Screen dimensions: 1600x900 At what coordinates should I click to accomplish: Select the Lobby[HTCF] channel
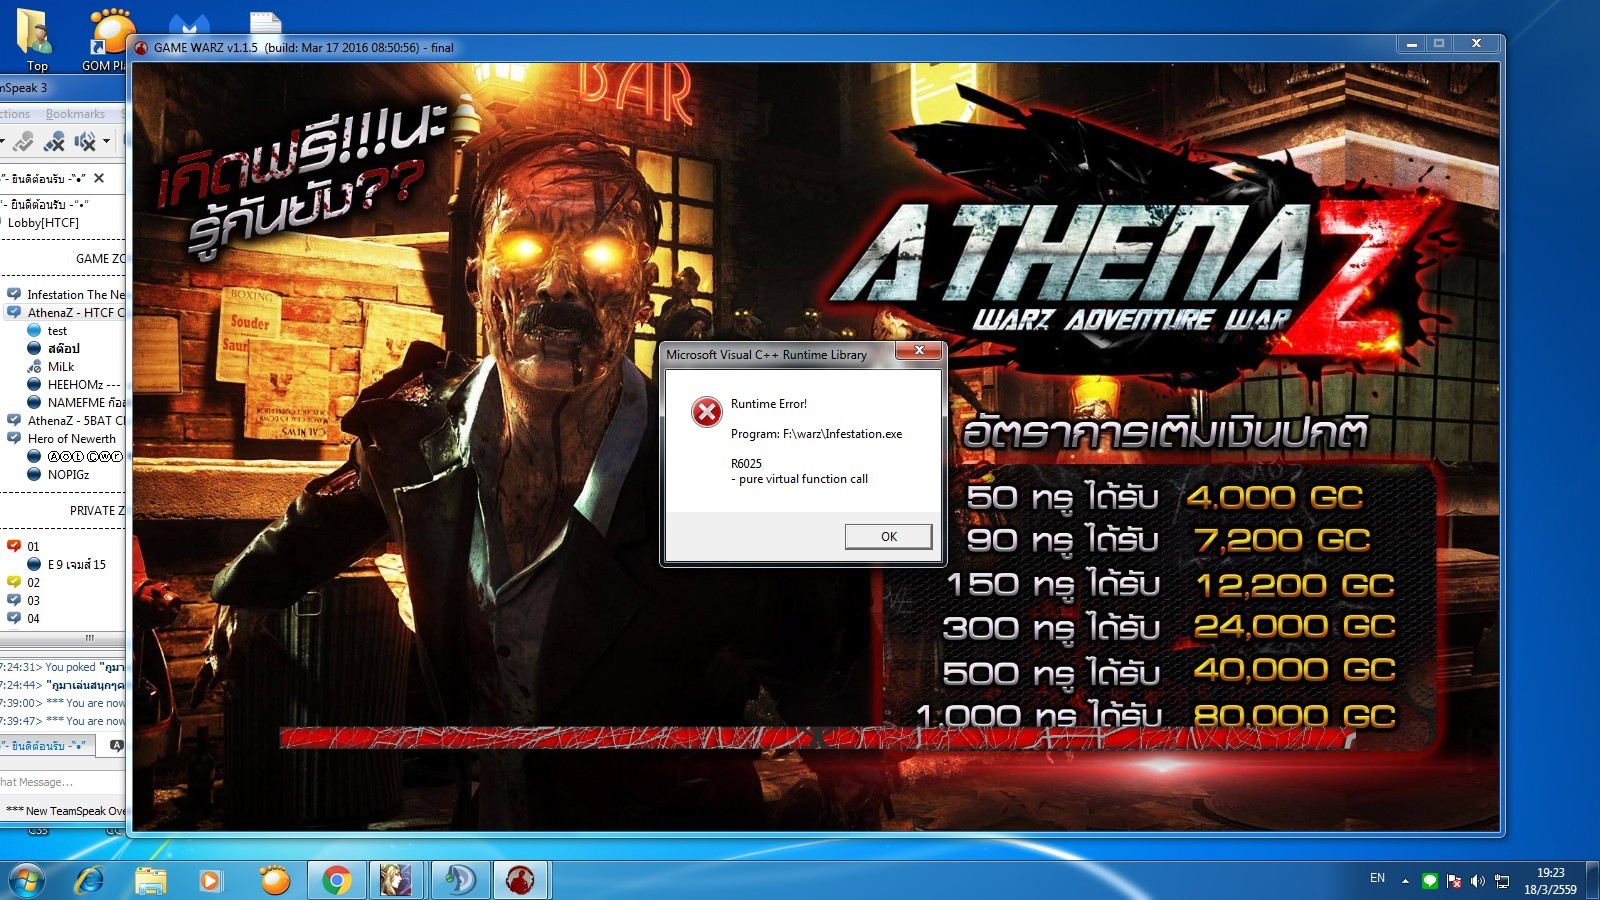(x=43, y=223)
